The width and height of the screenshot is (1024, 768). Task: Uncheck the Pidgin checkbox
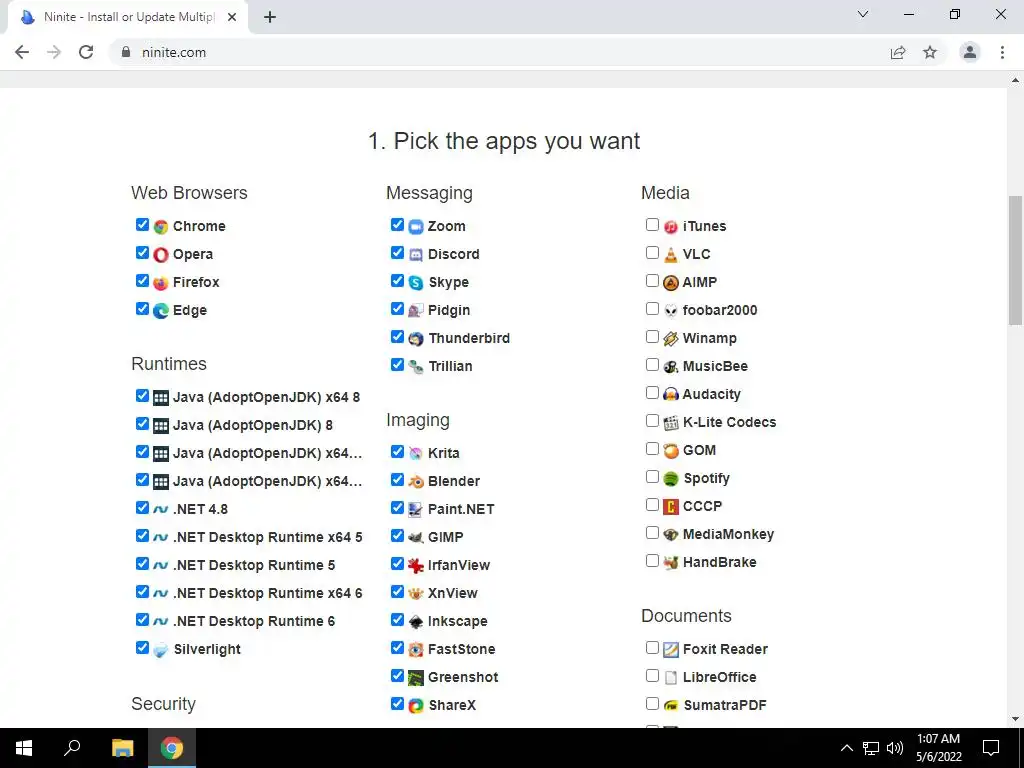397,308
